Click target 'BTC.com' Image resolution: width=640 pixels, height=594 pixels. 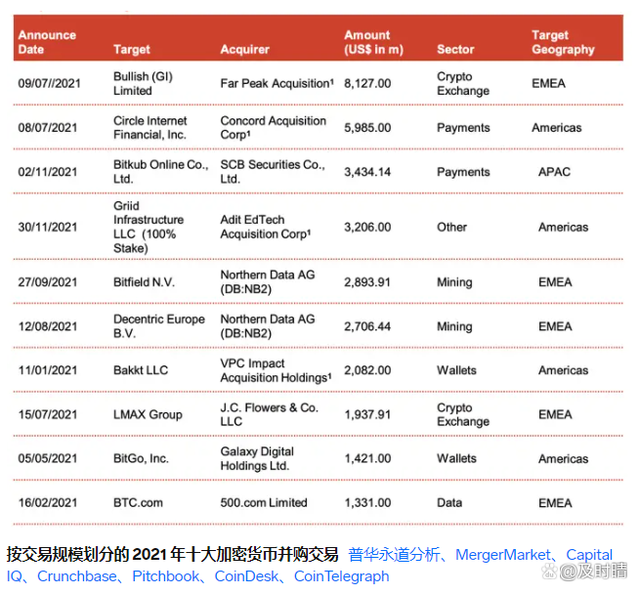click(x=138, y=503)
